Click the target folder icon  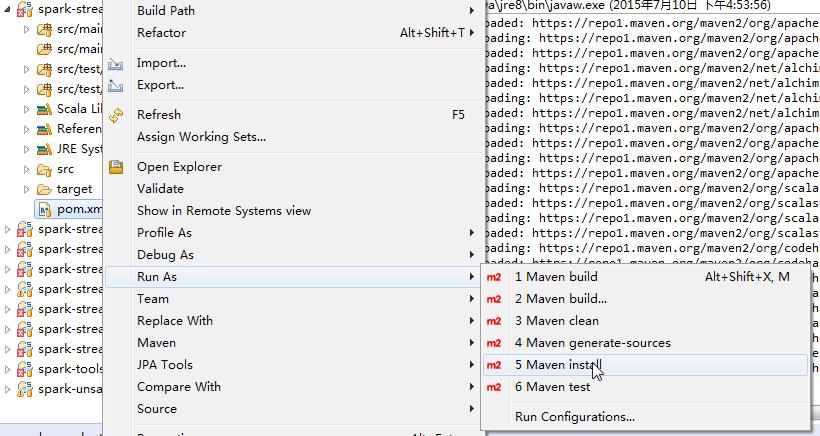point(44,189)
